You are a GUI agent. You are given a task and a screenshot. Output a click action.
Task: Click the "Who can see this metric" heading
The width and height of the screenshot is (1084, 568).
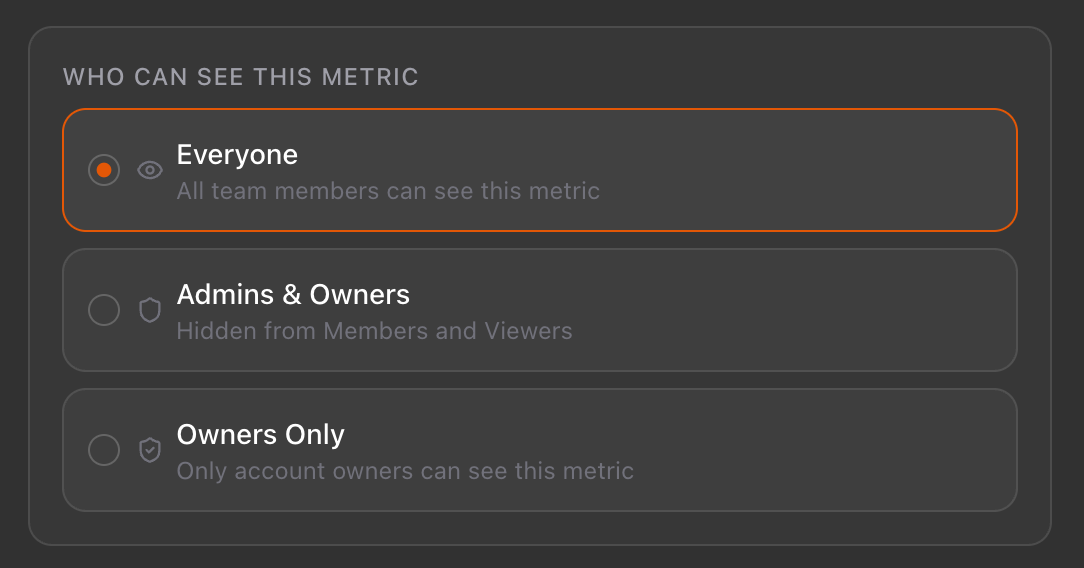(x=241, y=77)
